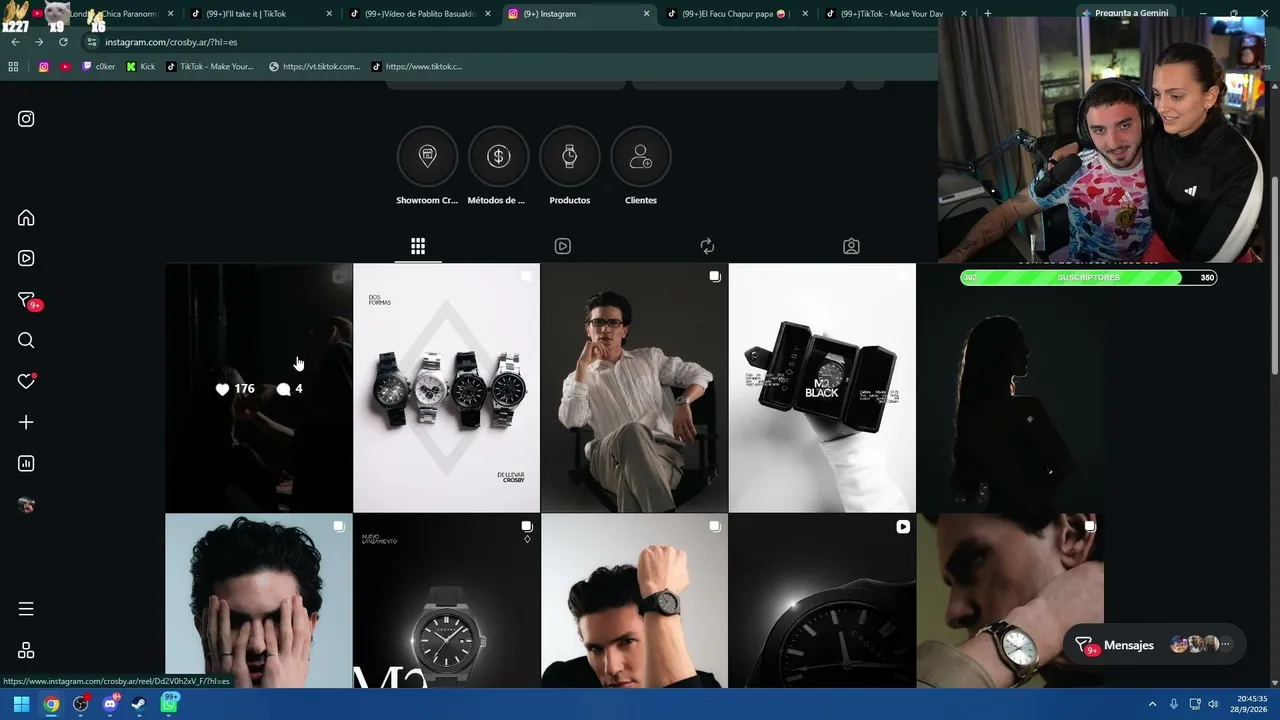Open your profile avatar in the sidebar

pos(26,505)
